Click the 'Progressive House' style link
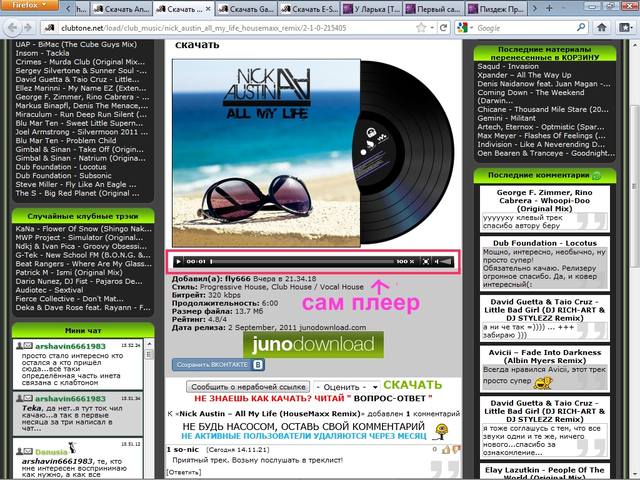 click(x=233, y=287)
